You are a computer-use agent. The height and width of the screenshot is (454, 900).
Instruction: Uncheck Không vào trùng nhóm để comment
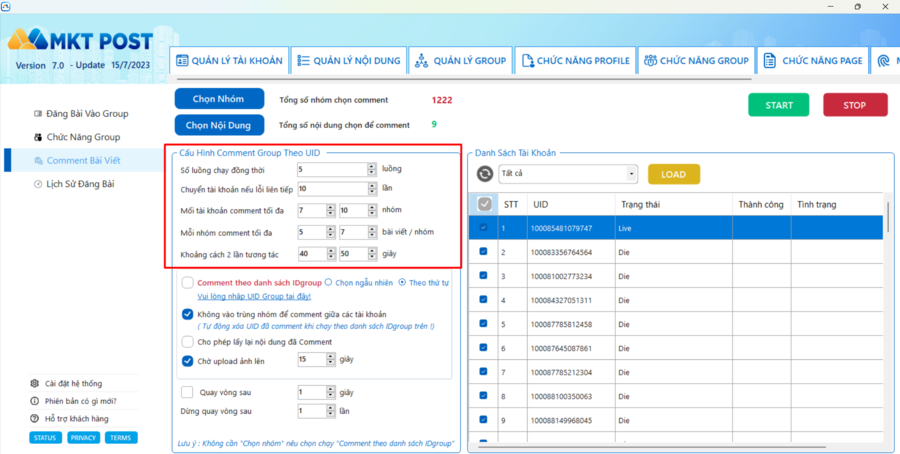[188, 315]
